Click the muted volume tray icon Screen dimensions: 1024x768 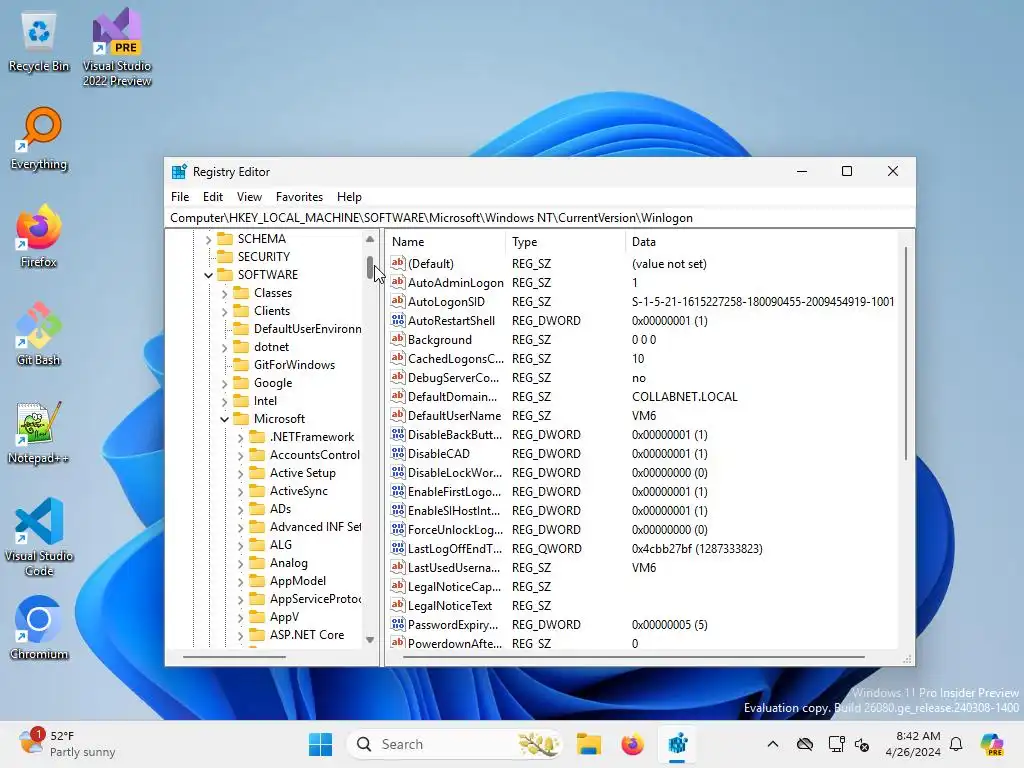[862, 744]
